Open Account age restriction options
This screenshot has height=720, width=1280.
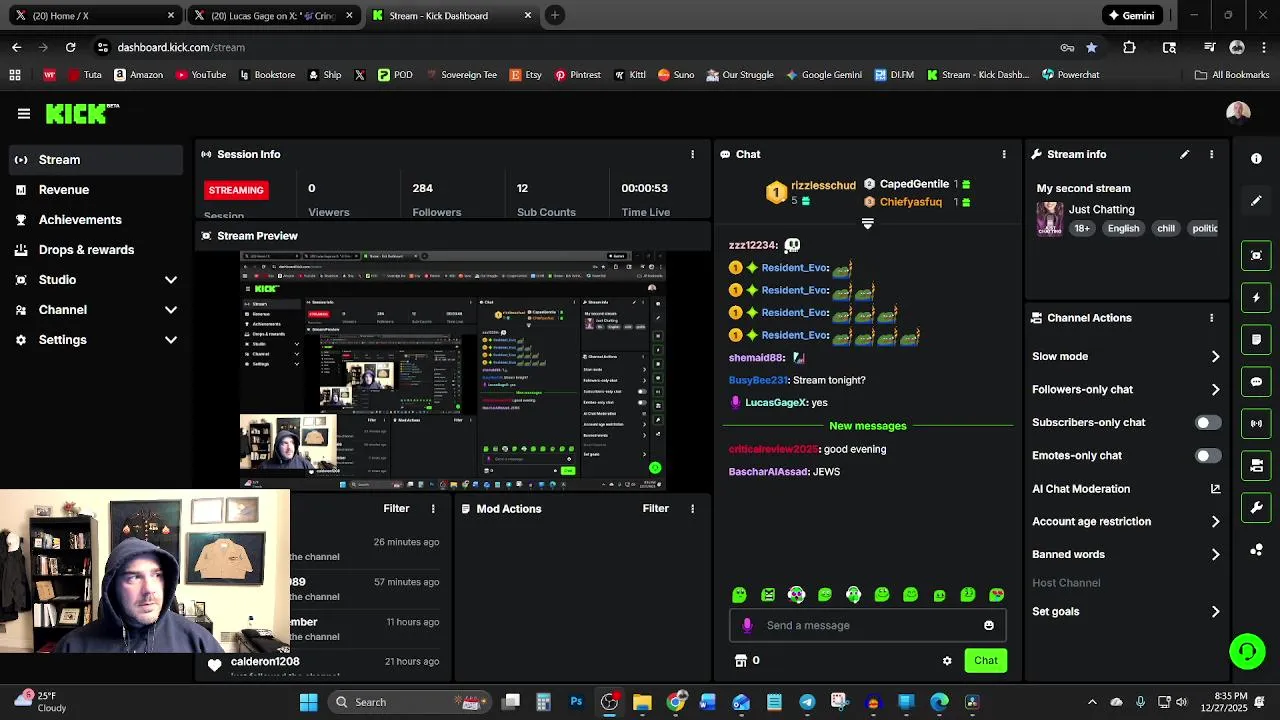(x=1126, y=522)
